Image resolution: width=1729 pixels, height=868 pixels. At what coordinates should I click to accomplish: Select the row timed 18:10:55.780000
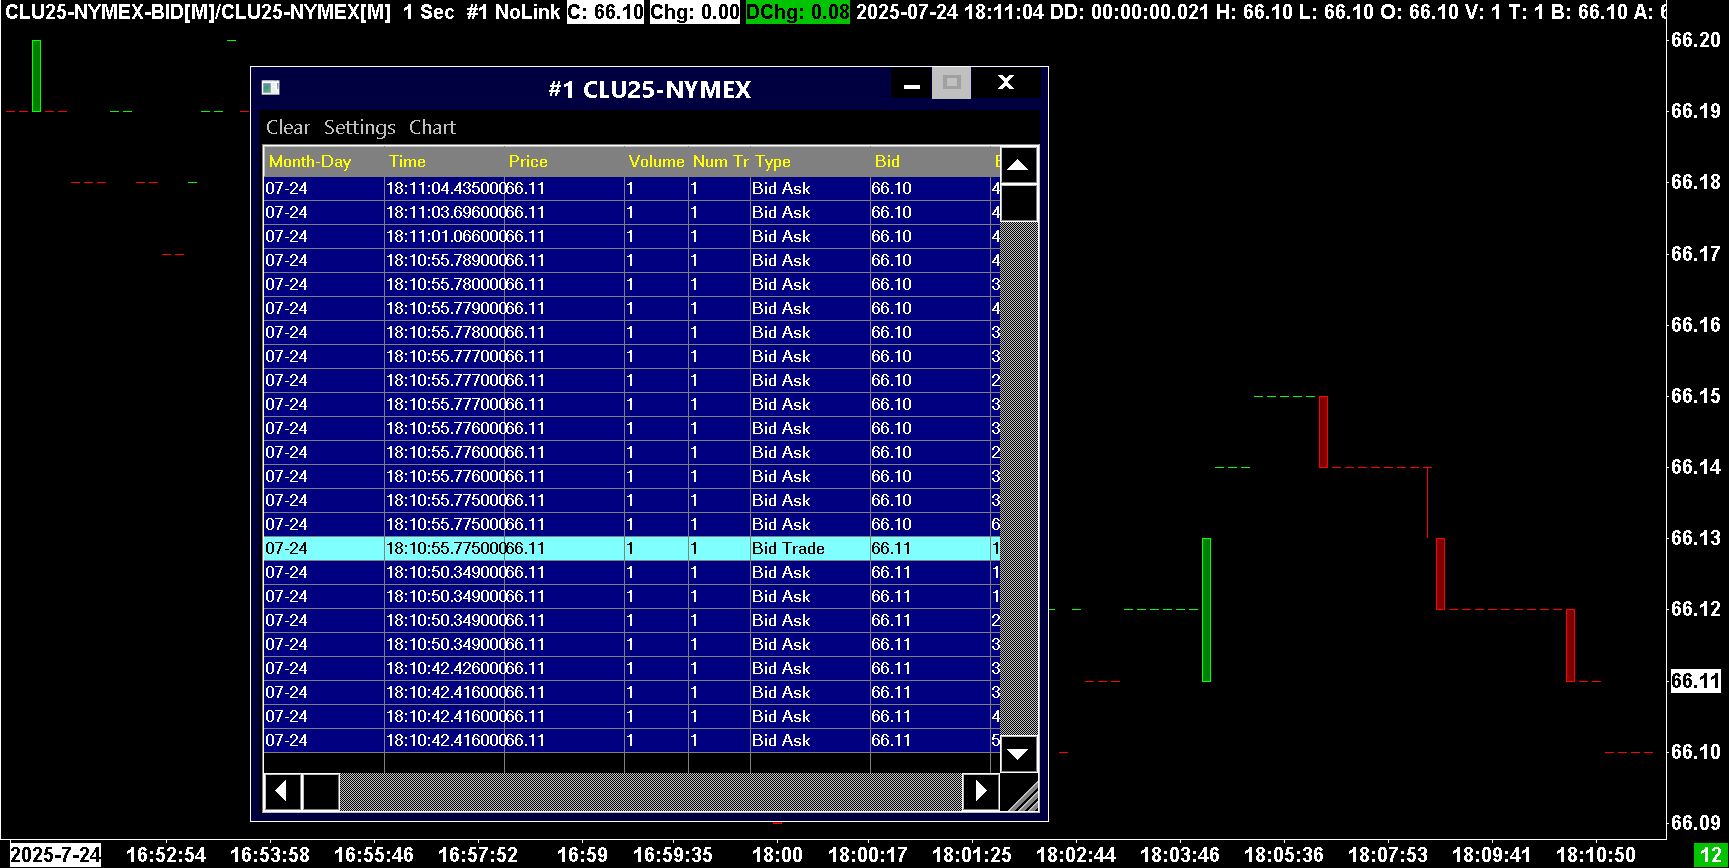coord(631,284)
